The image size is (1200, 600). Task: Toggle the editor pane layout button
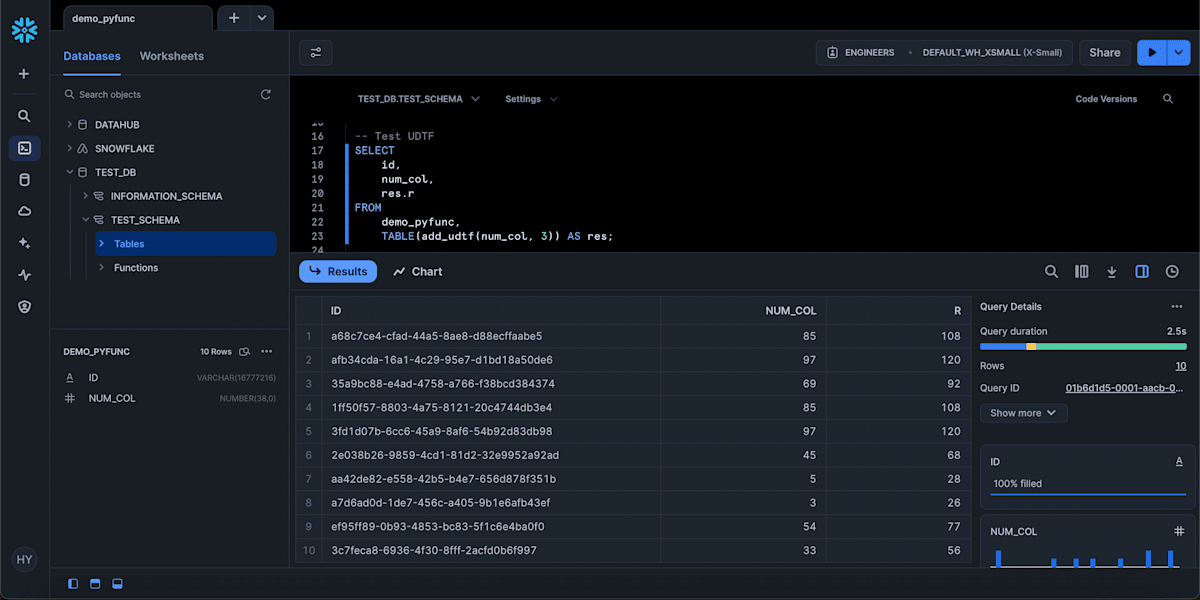click(x=95, y=583)
